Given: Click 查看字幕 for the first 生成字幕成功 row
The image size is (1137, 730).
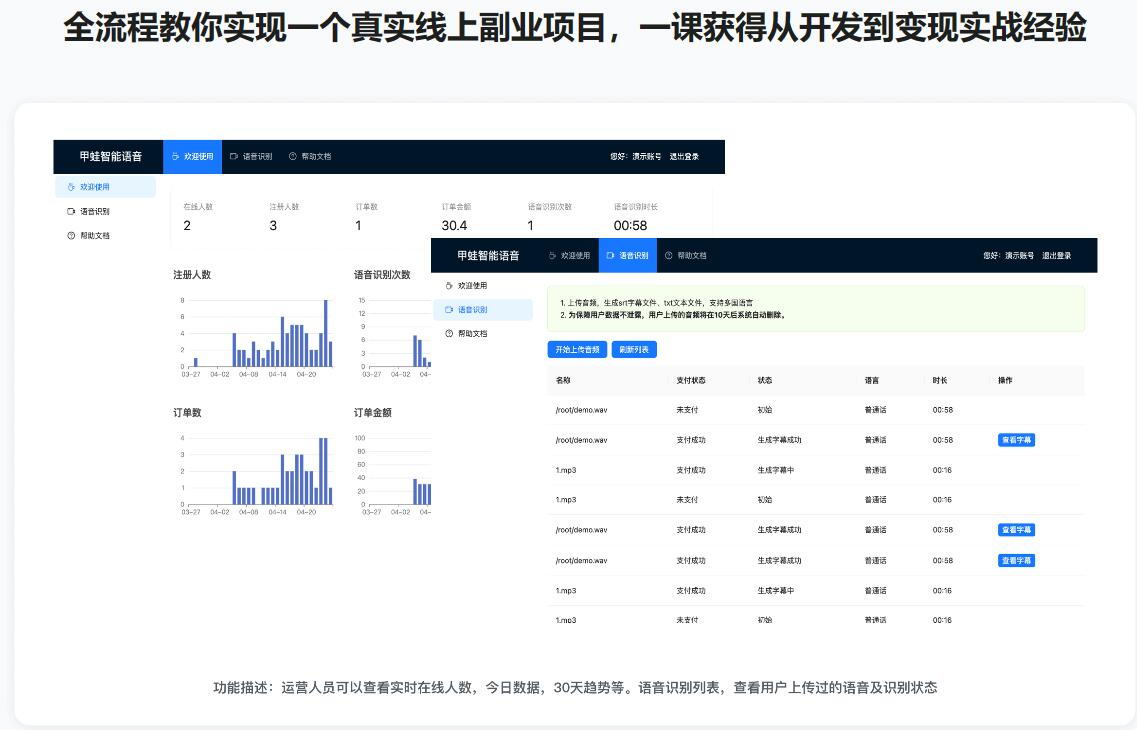Looking at the screenshot, I should coord(1016,440).
